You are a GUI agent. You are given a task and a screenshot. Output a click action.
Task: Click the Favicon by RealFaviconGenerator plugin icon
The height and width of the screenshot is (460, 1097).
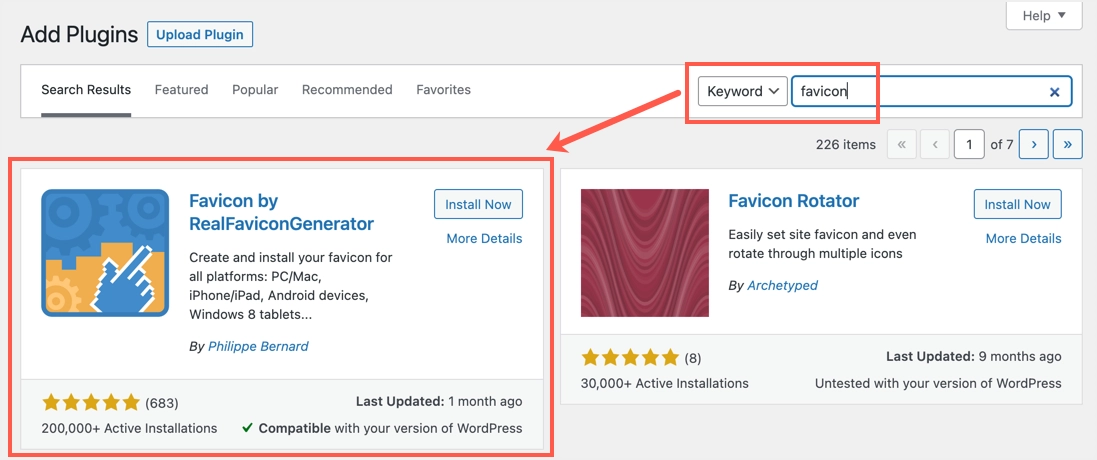(x=105, y=253)
